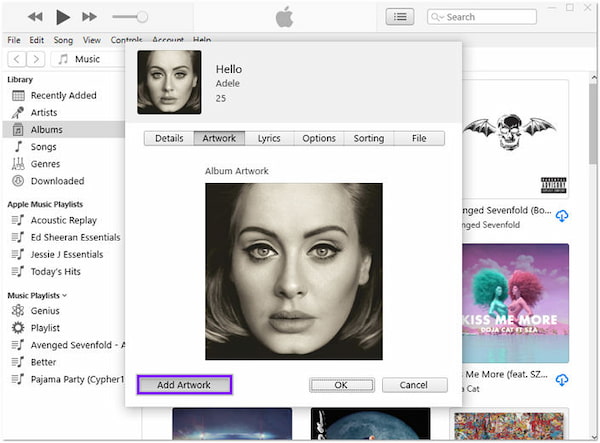
Task: Click the Artists microphone icon
Action: (18, 112)
